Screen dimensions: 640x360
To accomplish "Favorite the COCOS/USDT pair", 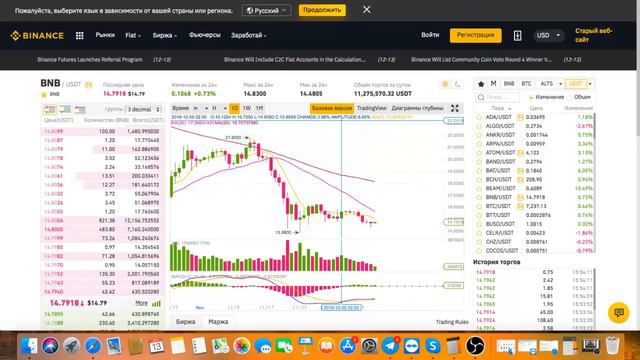I will [x=479, y=251].
